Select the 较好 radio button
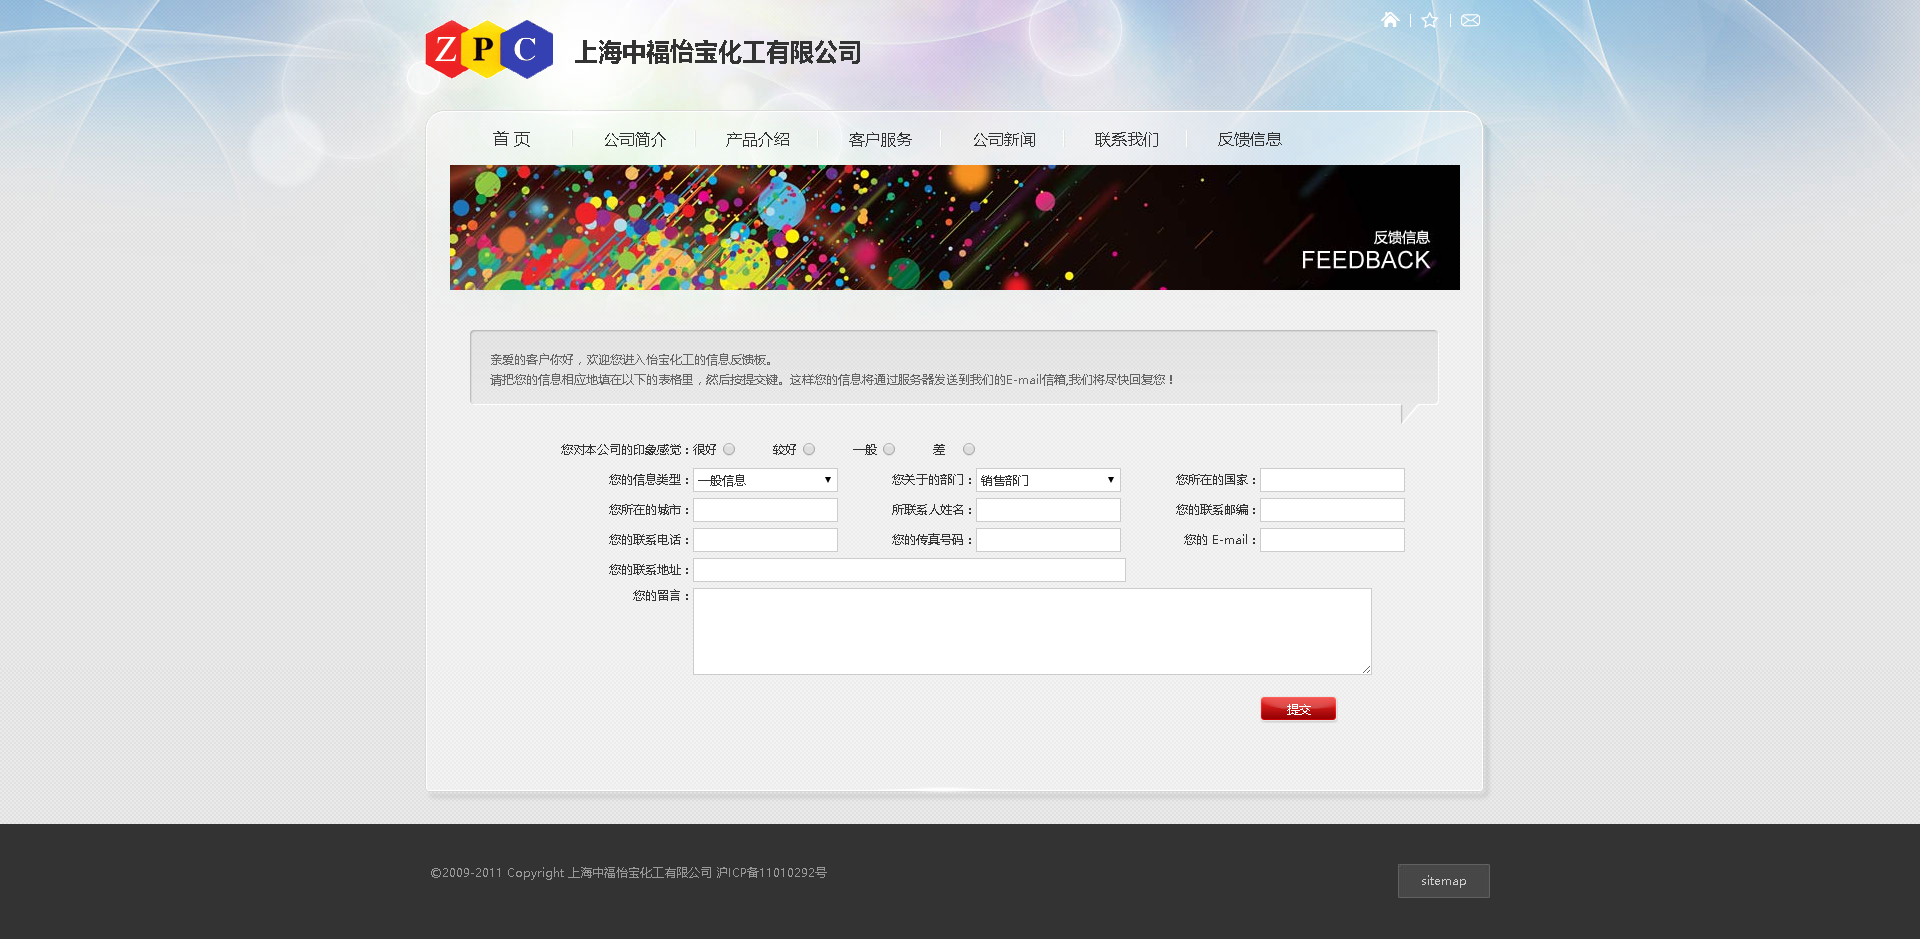The height and width of the screenshot is (939, 1920). (809, 449)
